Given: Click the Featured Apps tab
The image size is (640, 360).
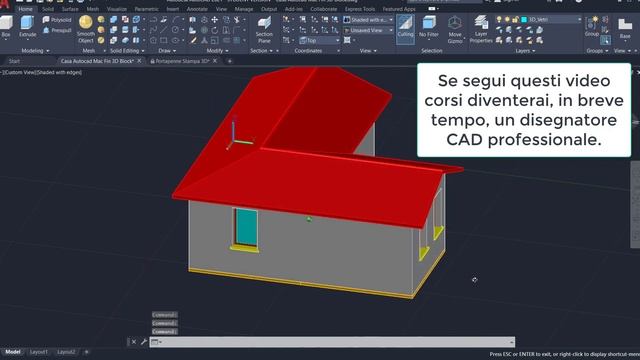Looking at the screenshot, I should [x=399, y=9].
